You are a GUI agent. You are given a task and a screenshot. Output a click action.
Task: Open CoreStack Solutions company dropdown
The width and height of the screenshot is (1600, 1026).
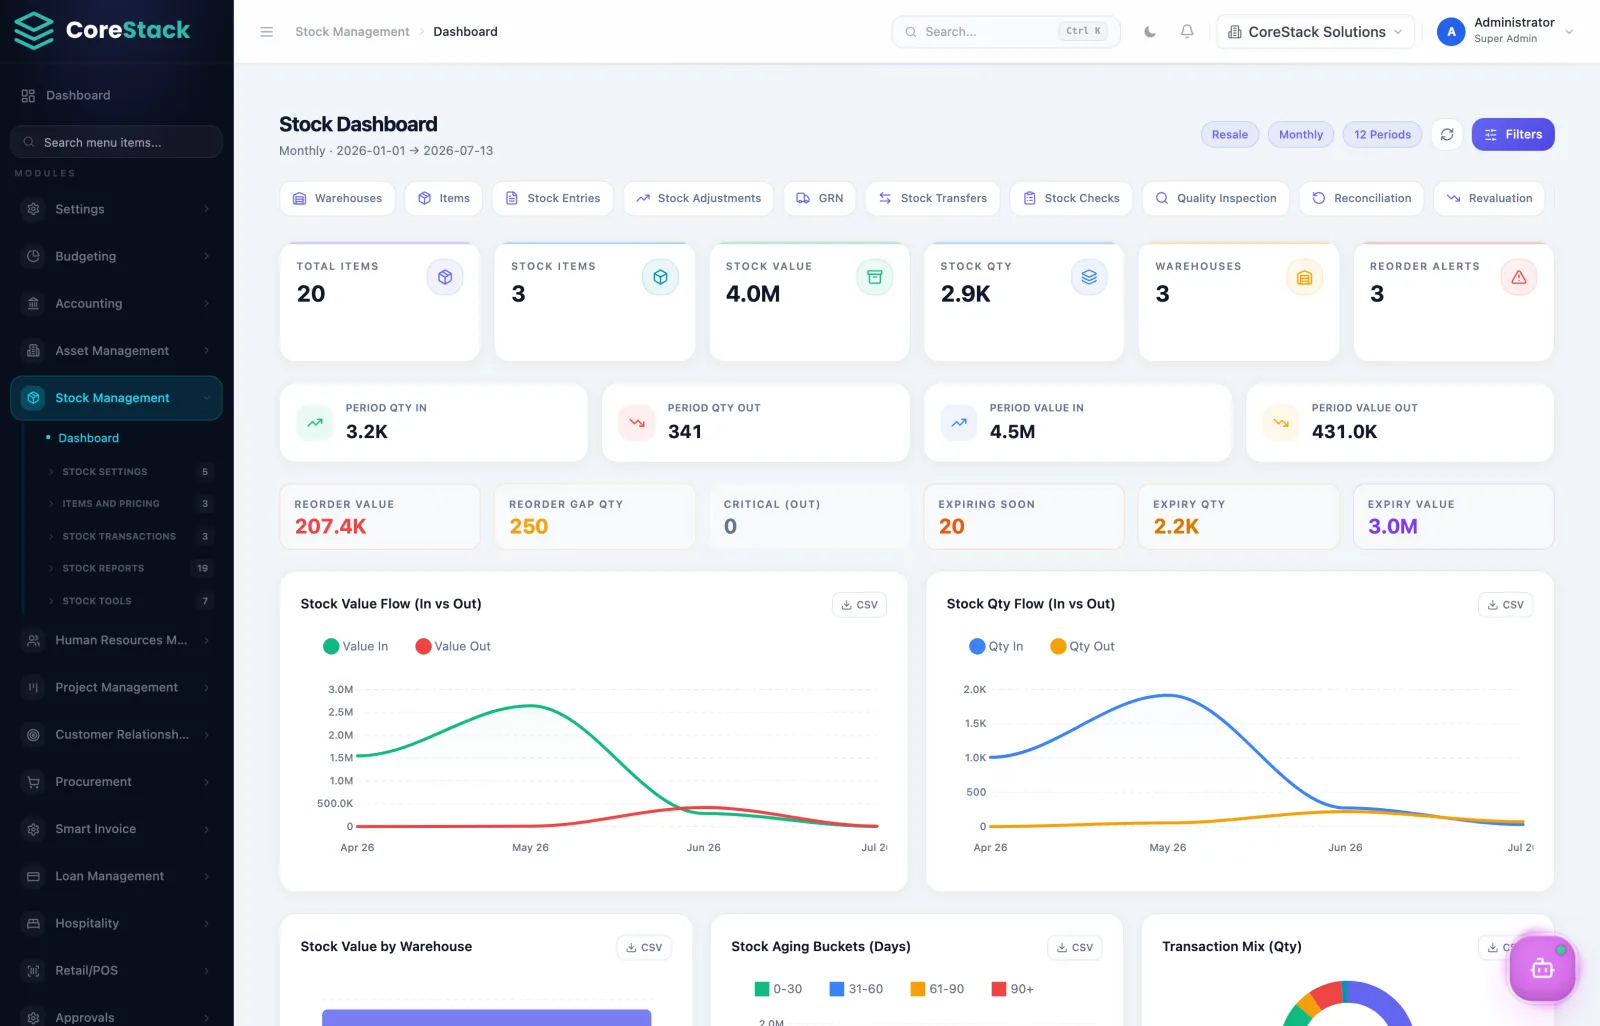tap(1315, 32)
